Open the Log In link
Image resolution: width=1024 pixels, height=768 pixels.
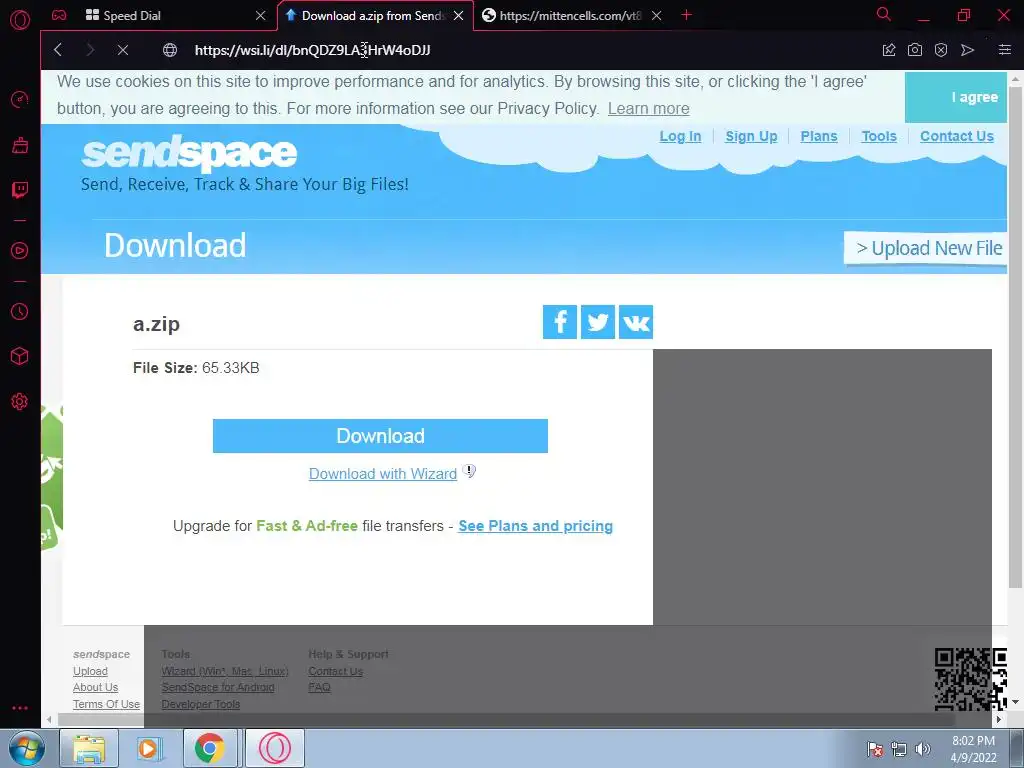680,136
